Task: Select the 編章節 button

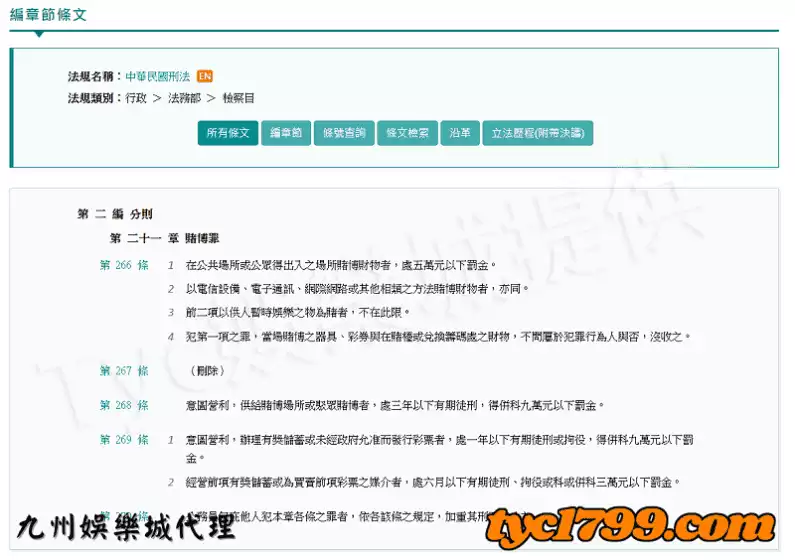Action: [x=286, y=133]
